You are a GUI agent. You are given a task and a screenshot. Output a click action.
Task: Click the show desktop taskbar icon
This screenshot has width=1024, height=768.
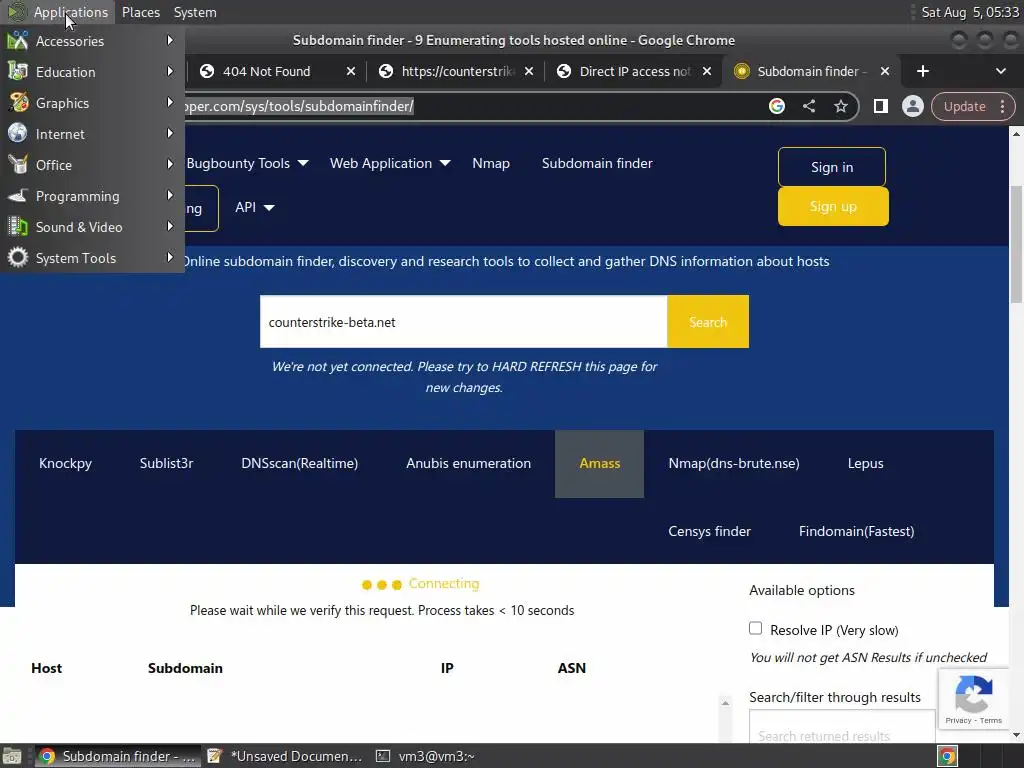(12, 756)
